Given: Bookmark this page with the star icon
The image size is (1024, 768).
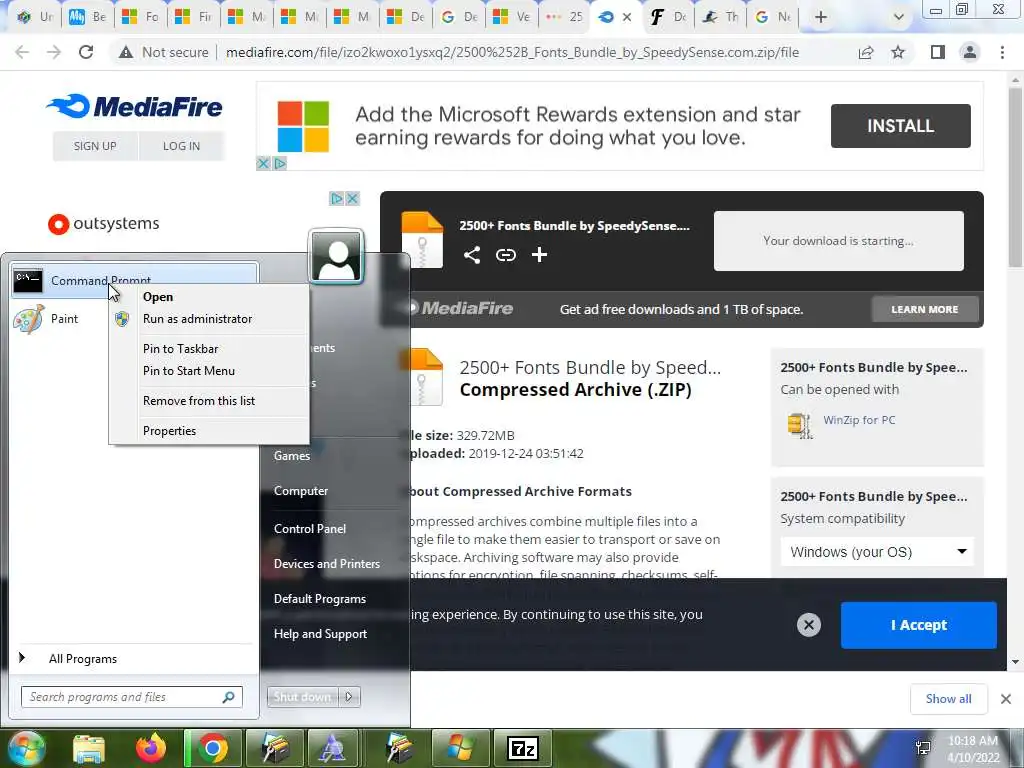Looking at the screenshot, I should pos(898,52).
